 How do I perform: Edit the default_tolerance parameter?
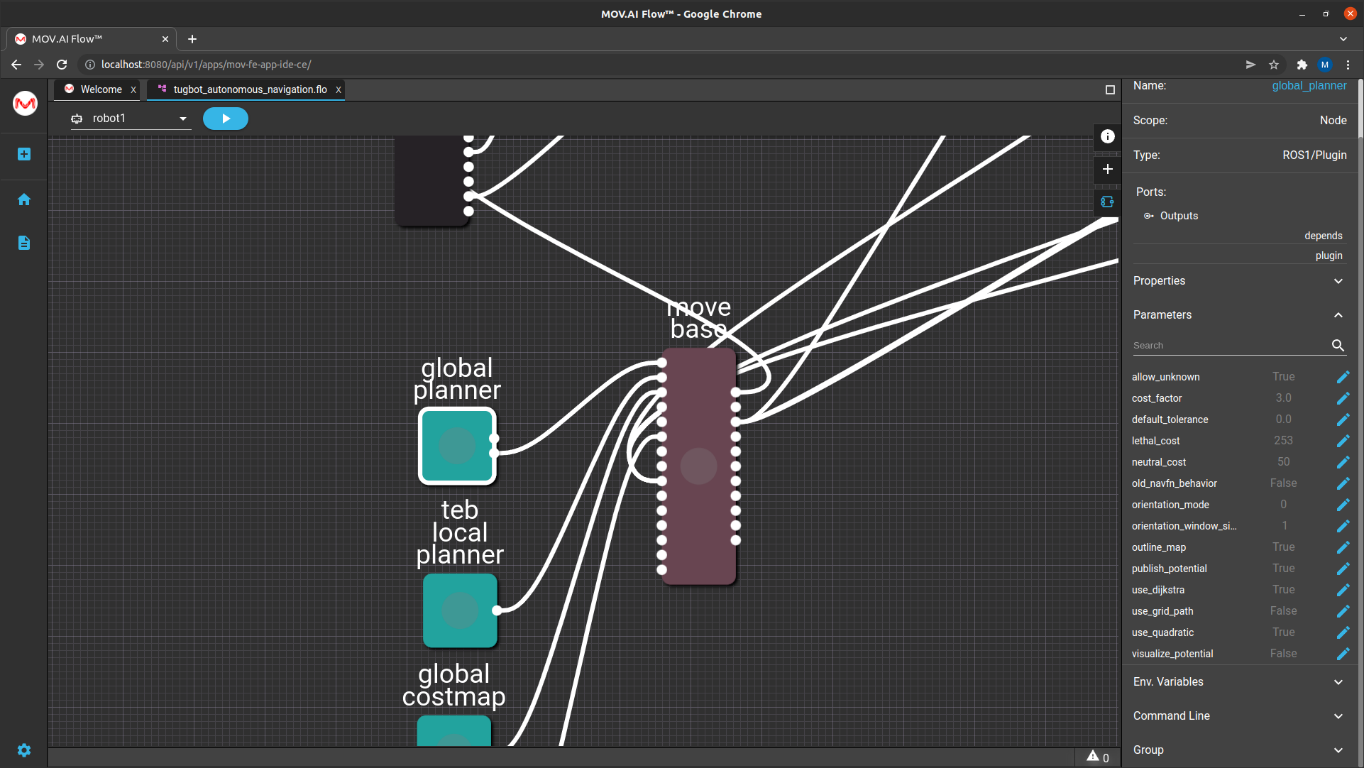click(x=1343, y=419)
